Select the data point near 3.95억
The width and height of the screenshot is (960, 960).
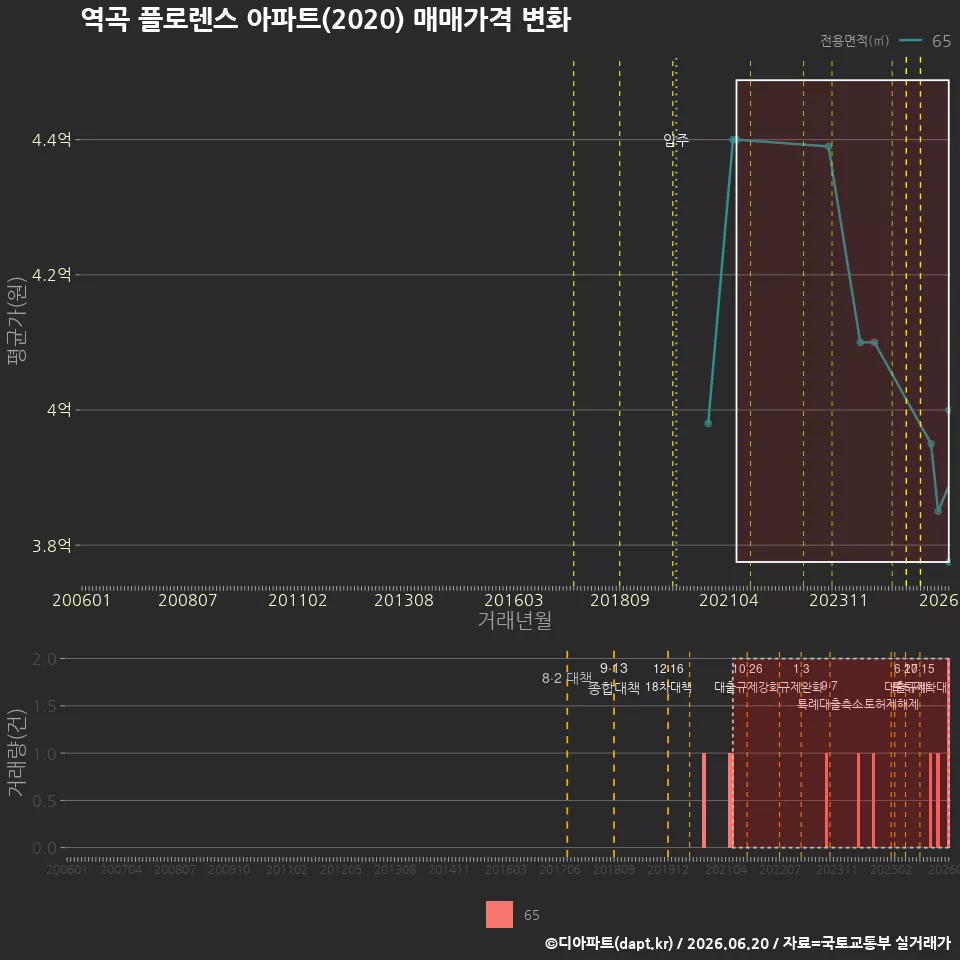point(931,443)
